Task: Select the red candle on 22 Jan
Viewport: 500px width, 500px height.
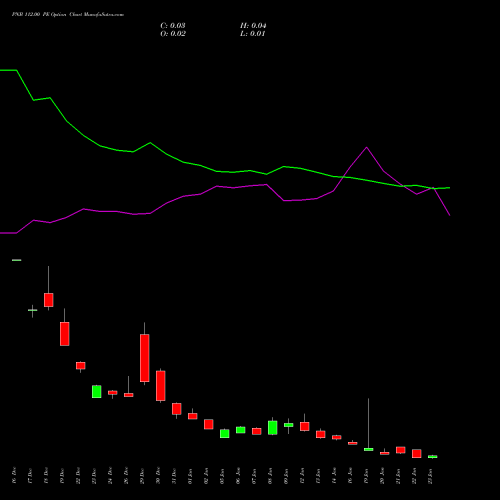Action: (x=417, y=453)
